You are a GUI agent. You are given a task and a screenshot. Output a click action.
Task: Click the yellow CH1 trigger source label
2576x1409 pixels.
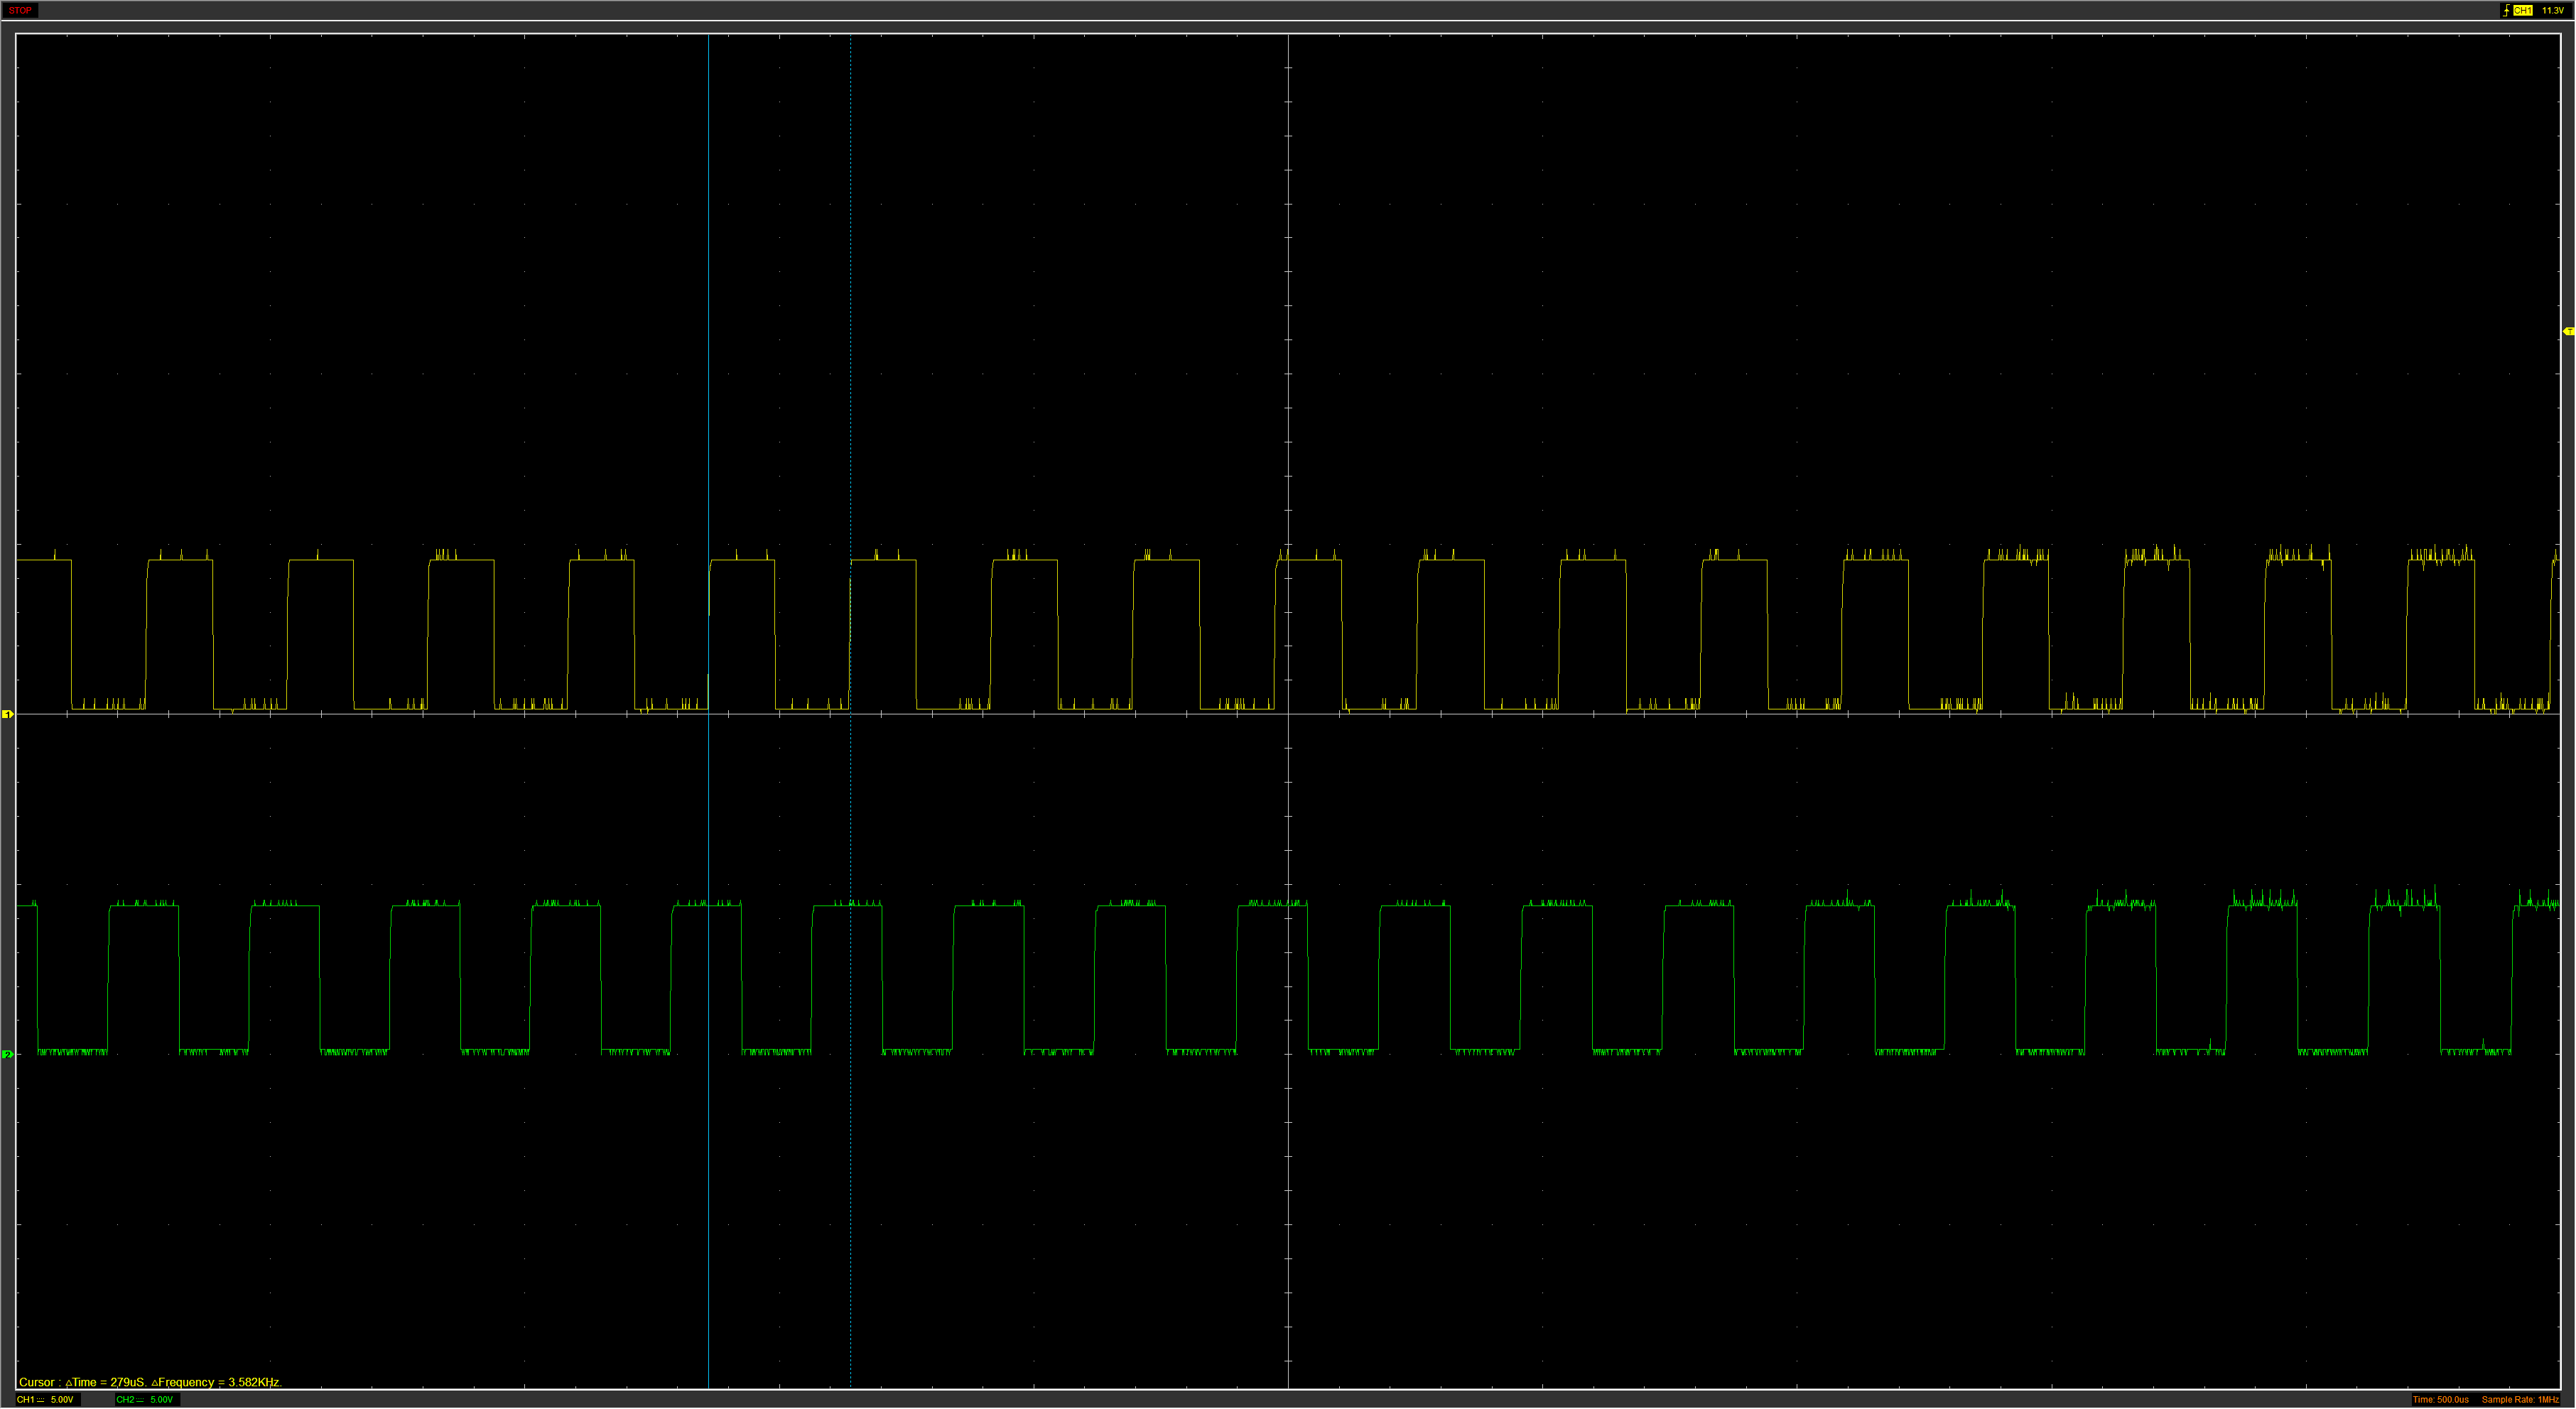(2523, 10)
